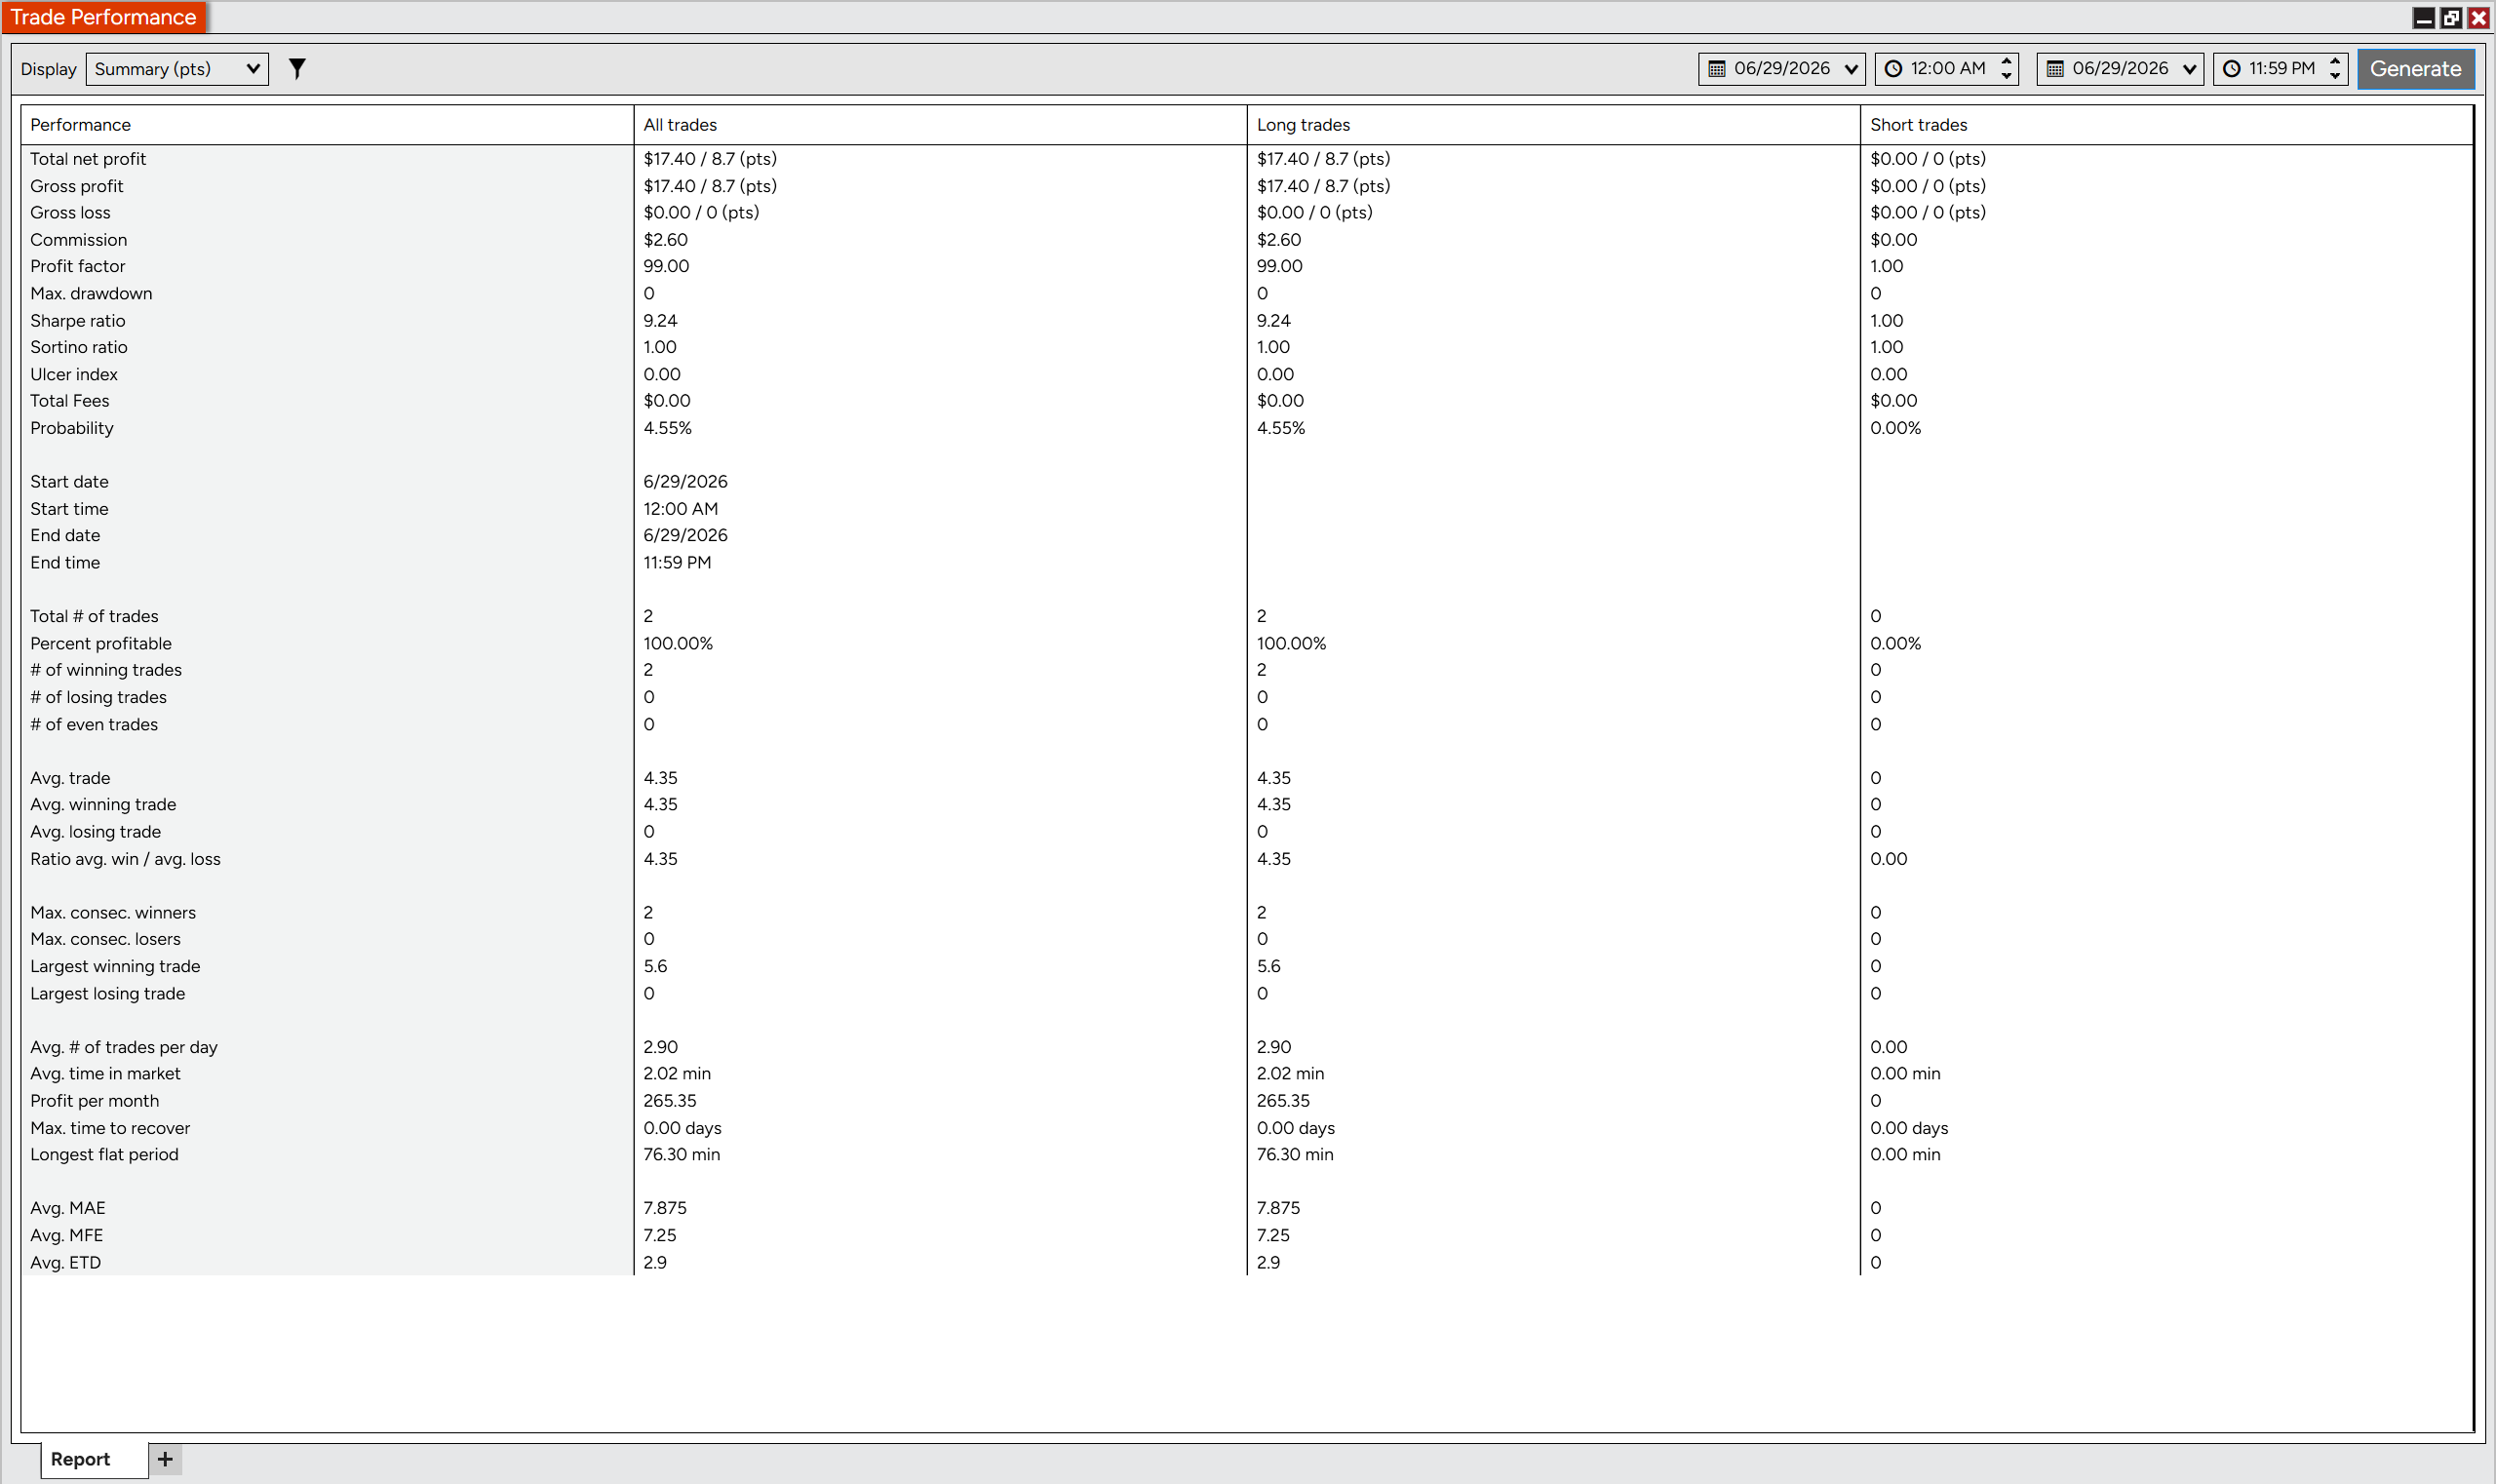Click the start date calendar icon

(x=1717, y=69)
